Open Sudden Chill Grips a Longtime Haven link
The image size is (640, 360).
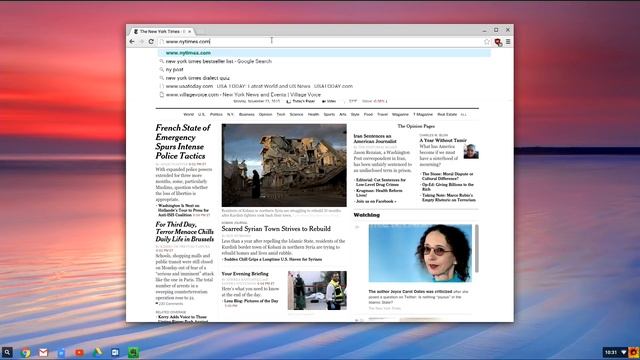click(273, 260)
